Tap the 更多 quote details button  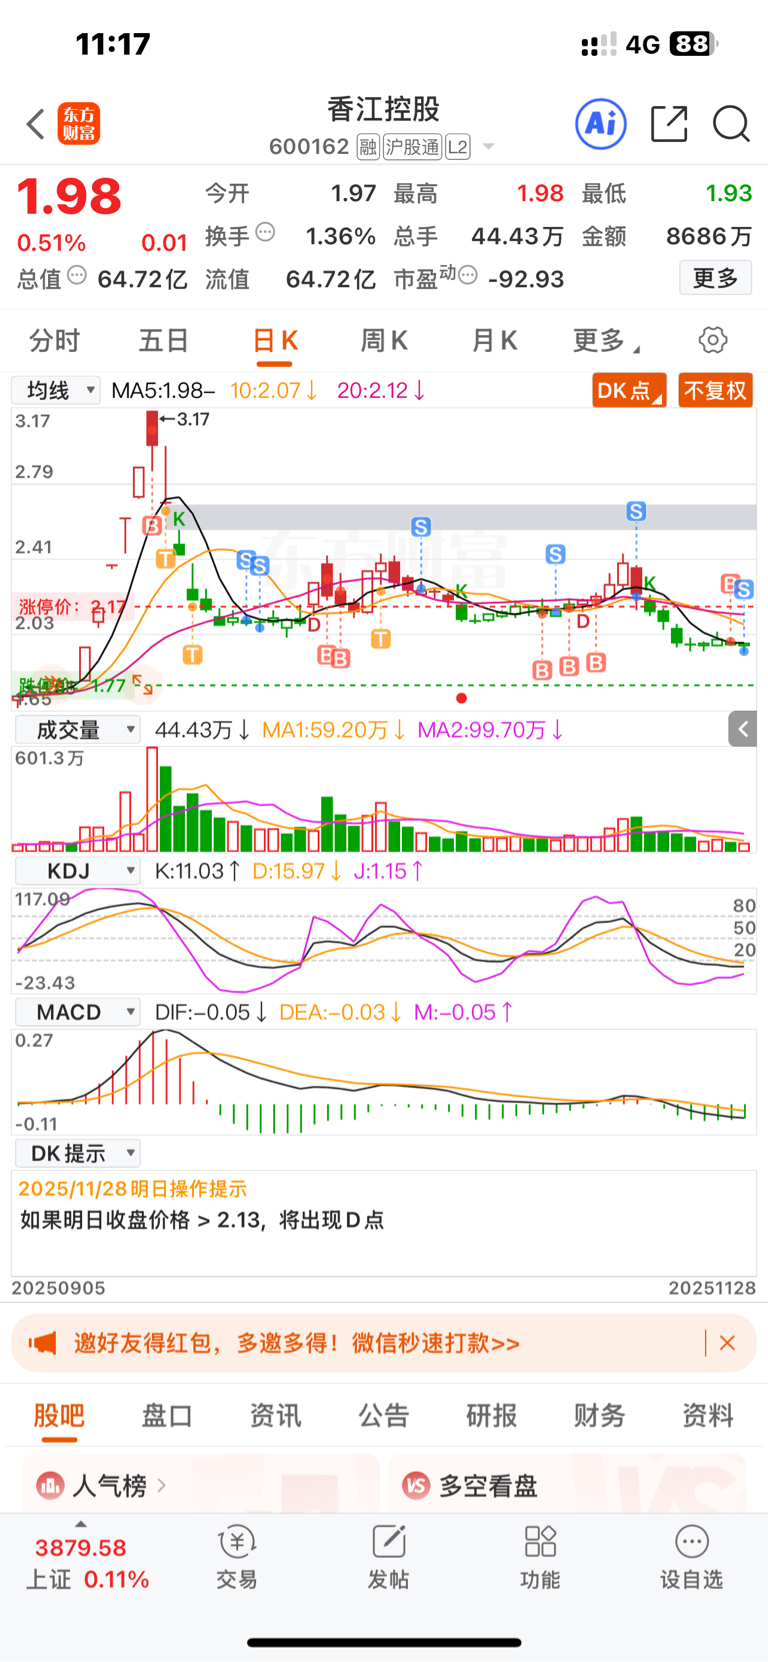pos(716,278)
